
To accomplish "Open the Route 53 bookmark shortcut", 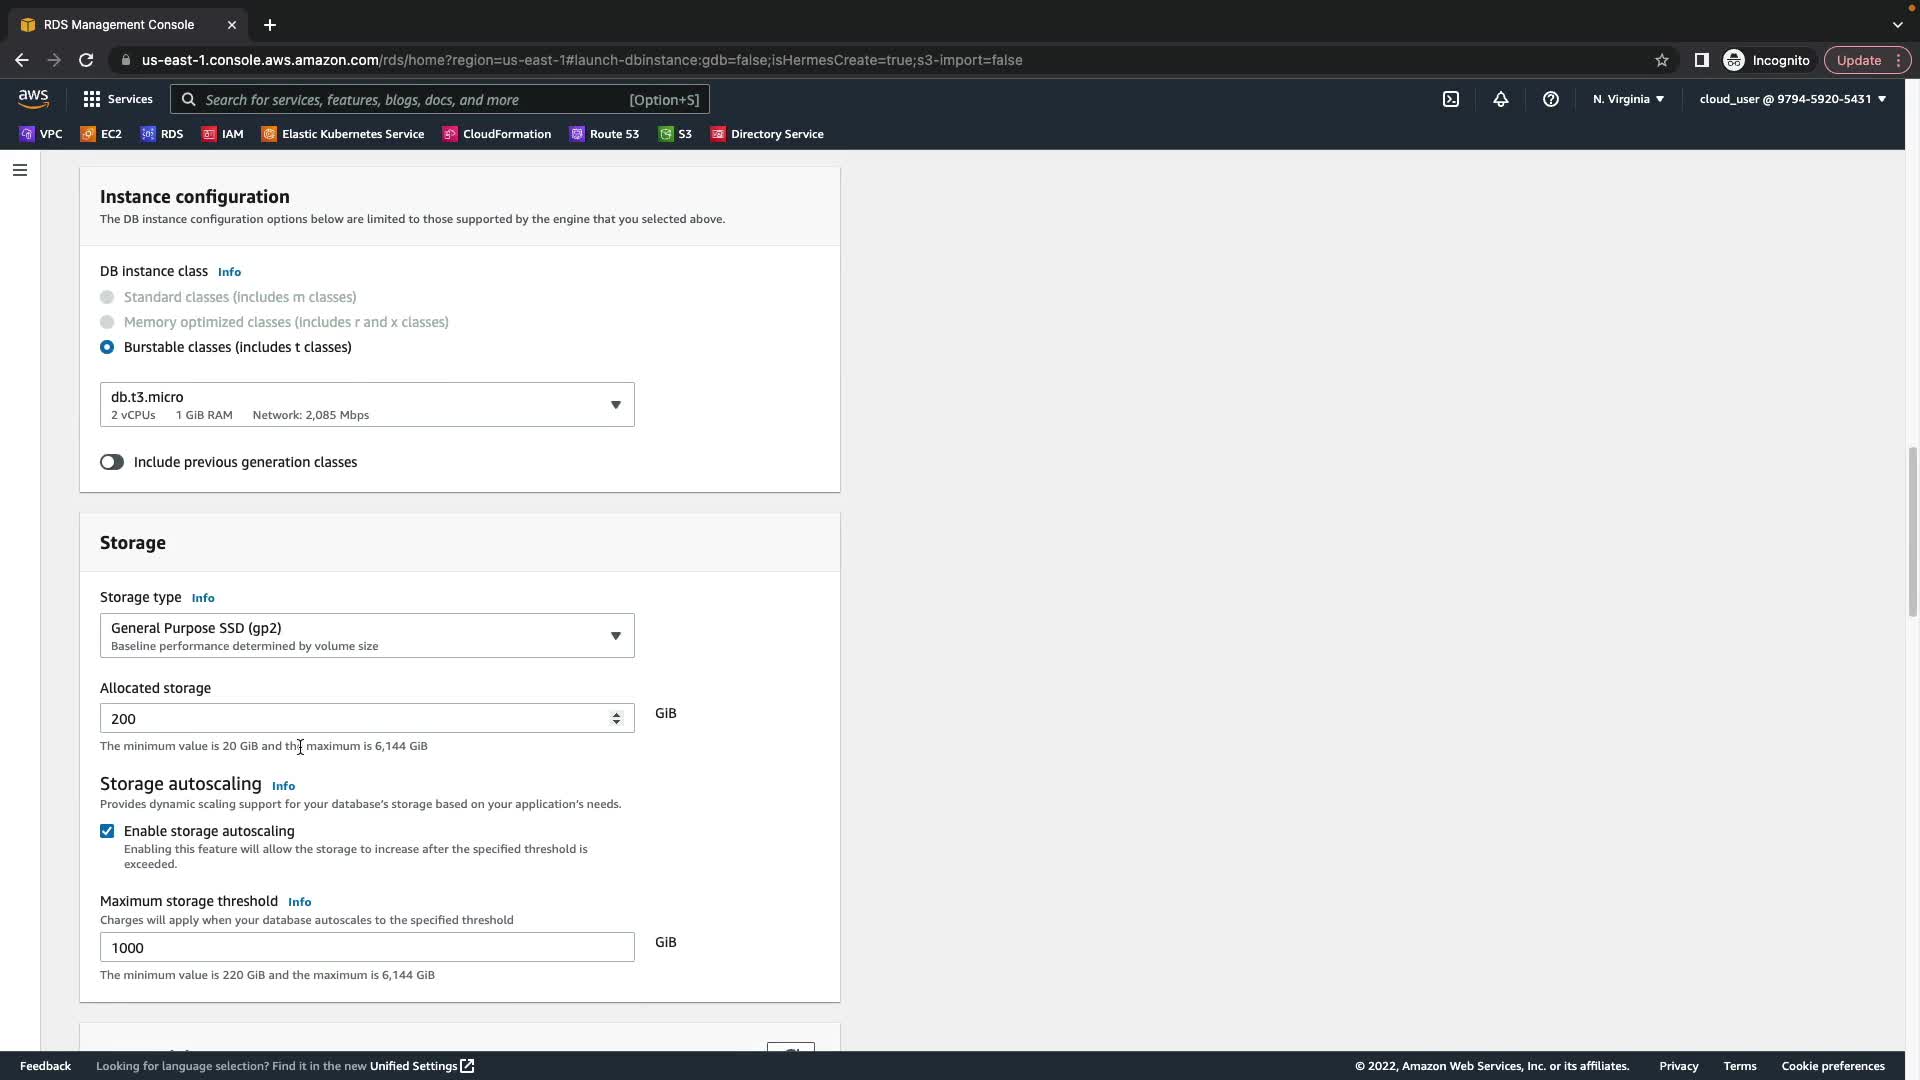I will tap(604, 134).
